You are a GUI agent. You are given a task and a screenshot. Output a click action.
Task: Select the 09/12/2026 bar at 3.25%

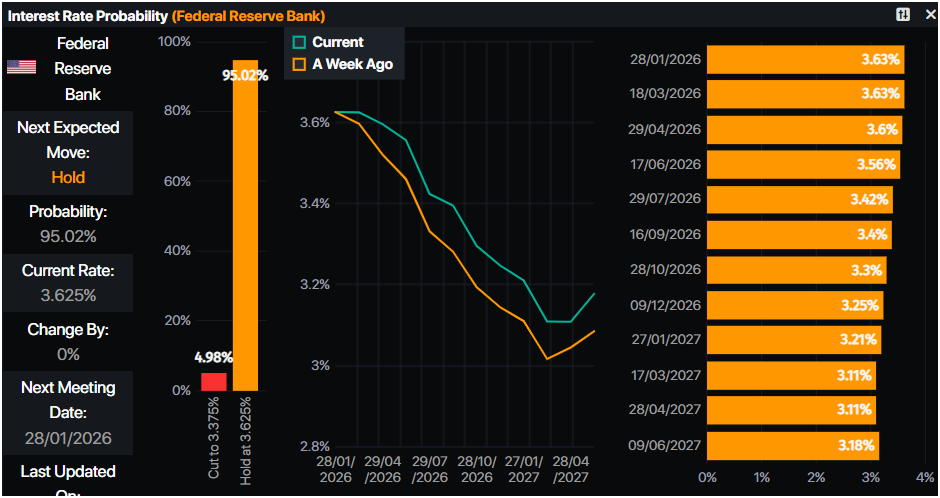tap(795, 305)
